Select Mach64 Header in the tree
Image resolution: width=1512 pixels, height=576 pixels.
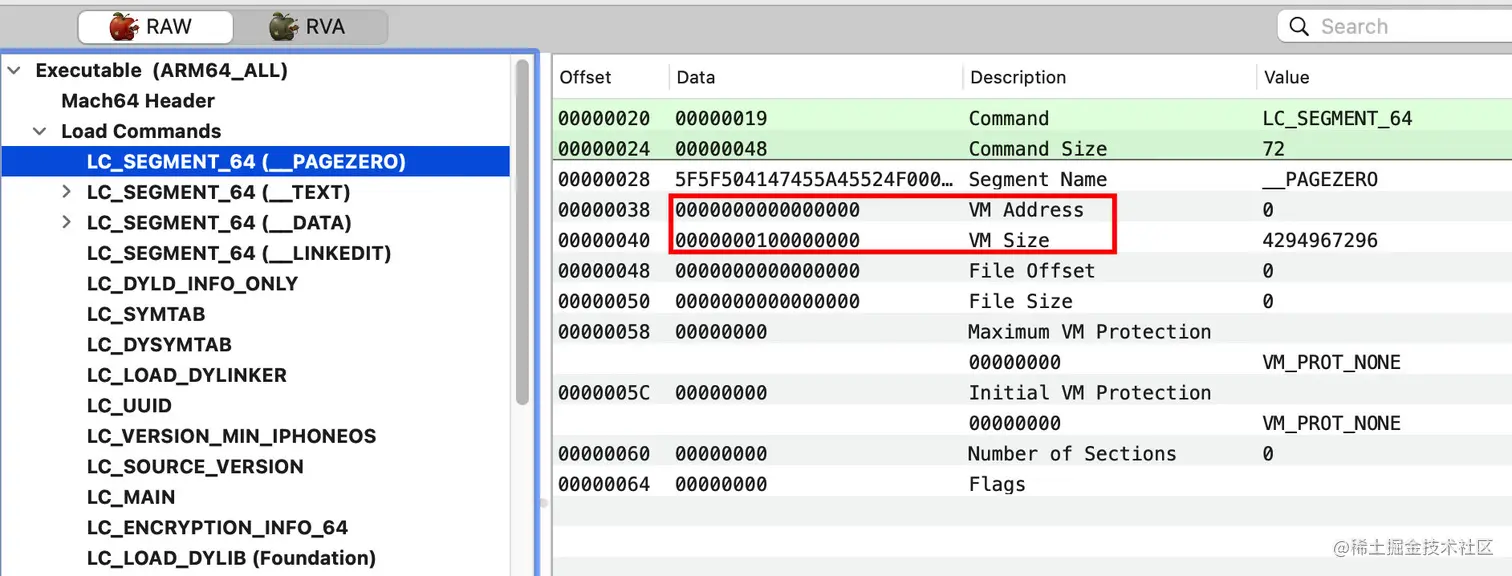click(x=138, y=101)
